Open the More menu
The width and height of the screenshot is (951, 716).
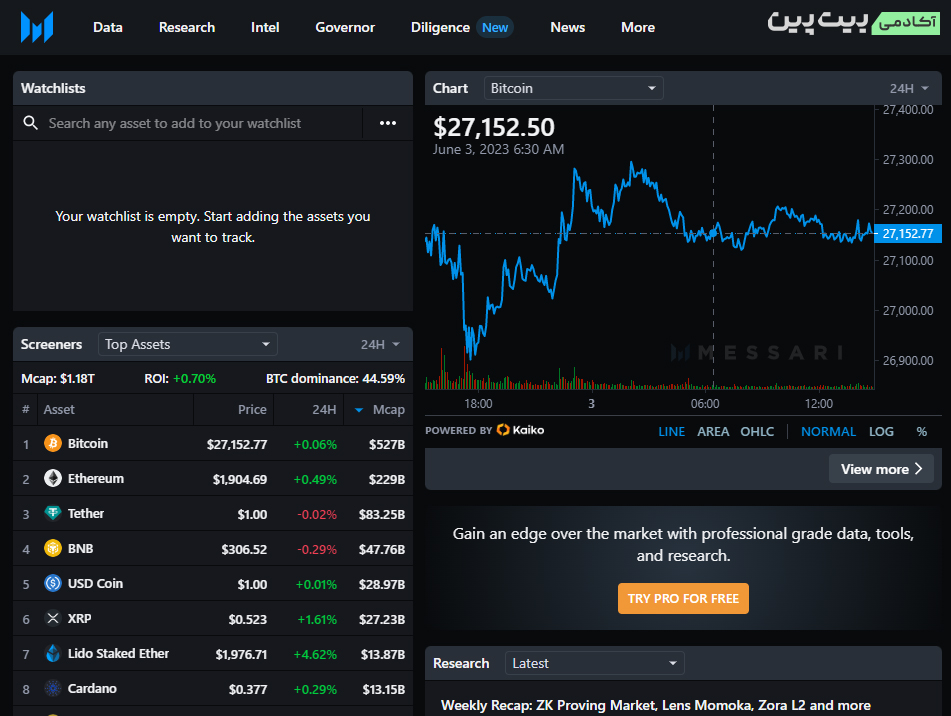coord(638,27)
